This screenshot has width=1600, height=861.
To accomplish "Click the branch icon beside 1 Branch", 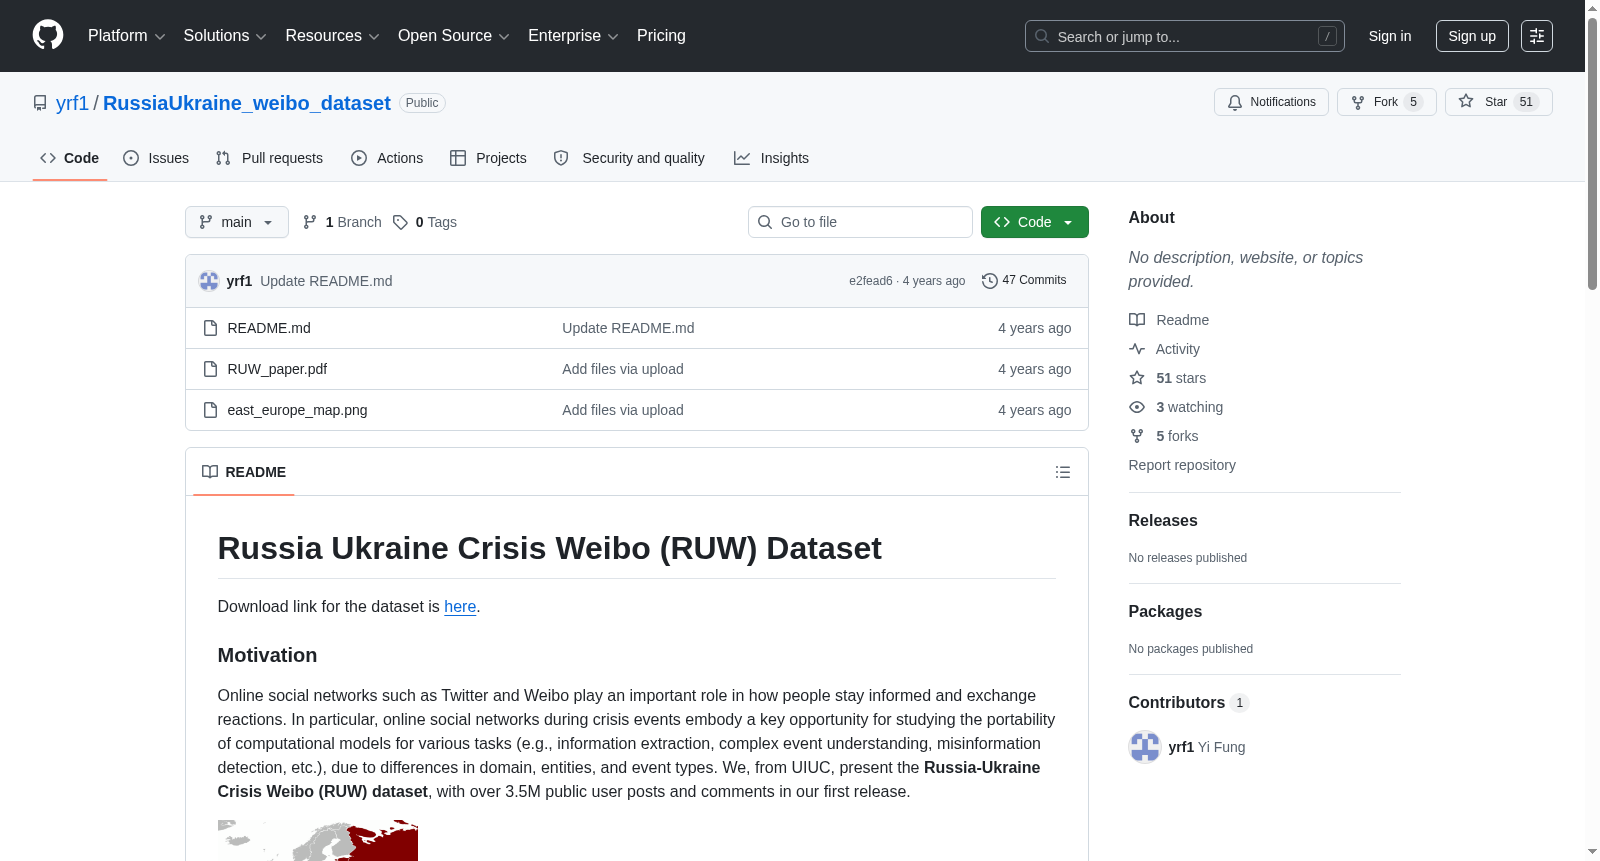I will point(310,222).
